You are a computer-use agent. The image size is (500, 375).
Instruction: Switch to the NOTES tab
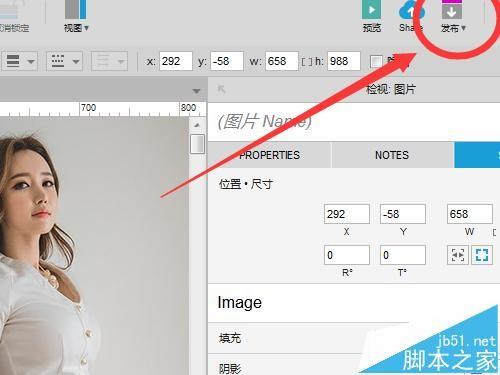coord(392,155)
